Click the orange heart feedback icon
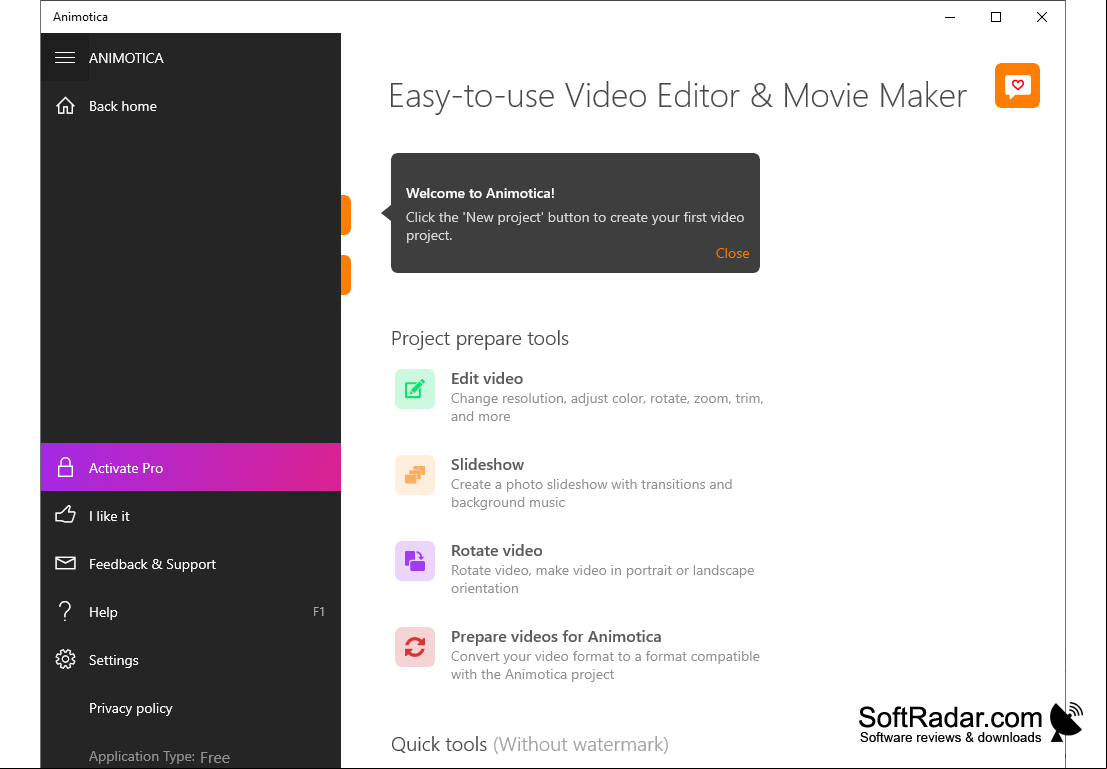 [1017, 85]
